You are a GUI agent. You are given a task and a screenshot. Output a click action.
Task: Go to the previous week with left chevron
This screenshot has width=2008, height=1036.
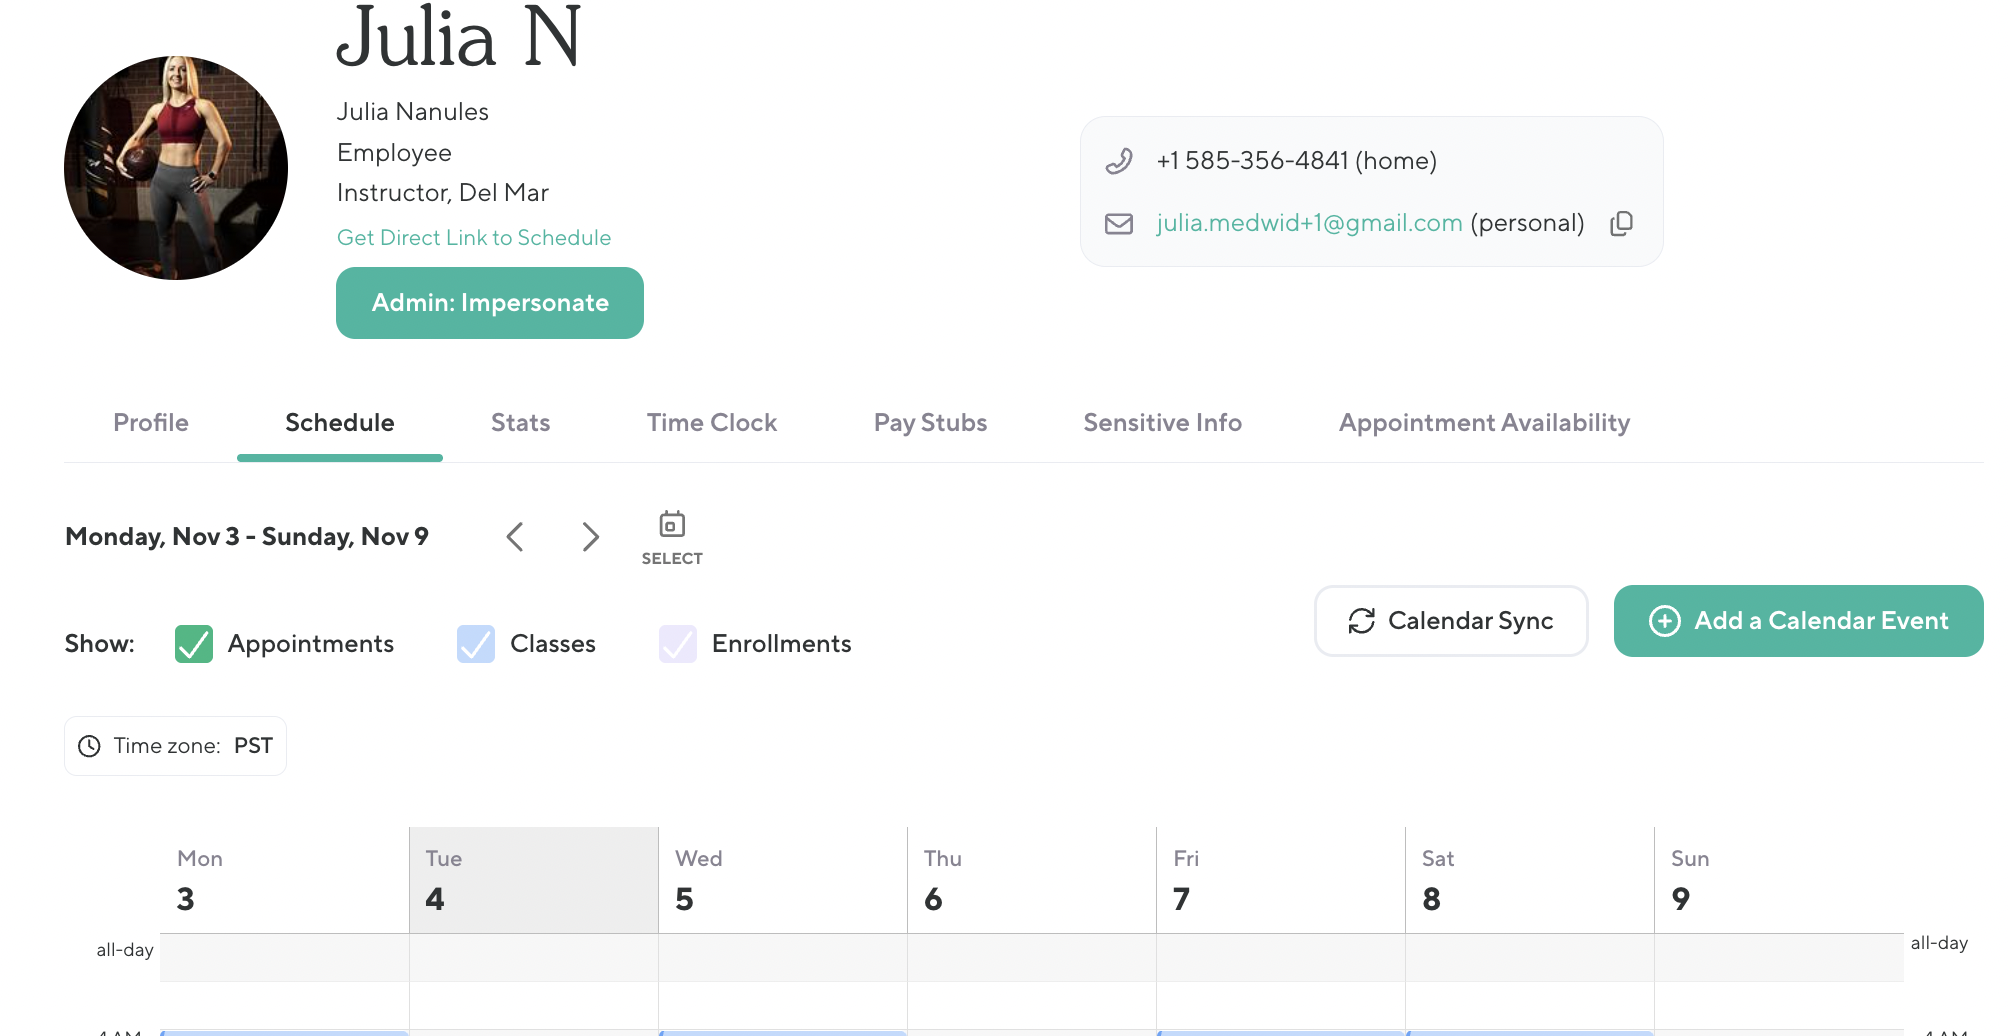[x=515, y=537]
